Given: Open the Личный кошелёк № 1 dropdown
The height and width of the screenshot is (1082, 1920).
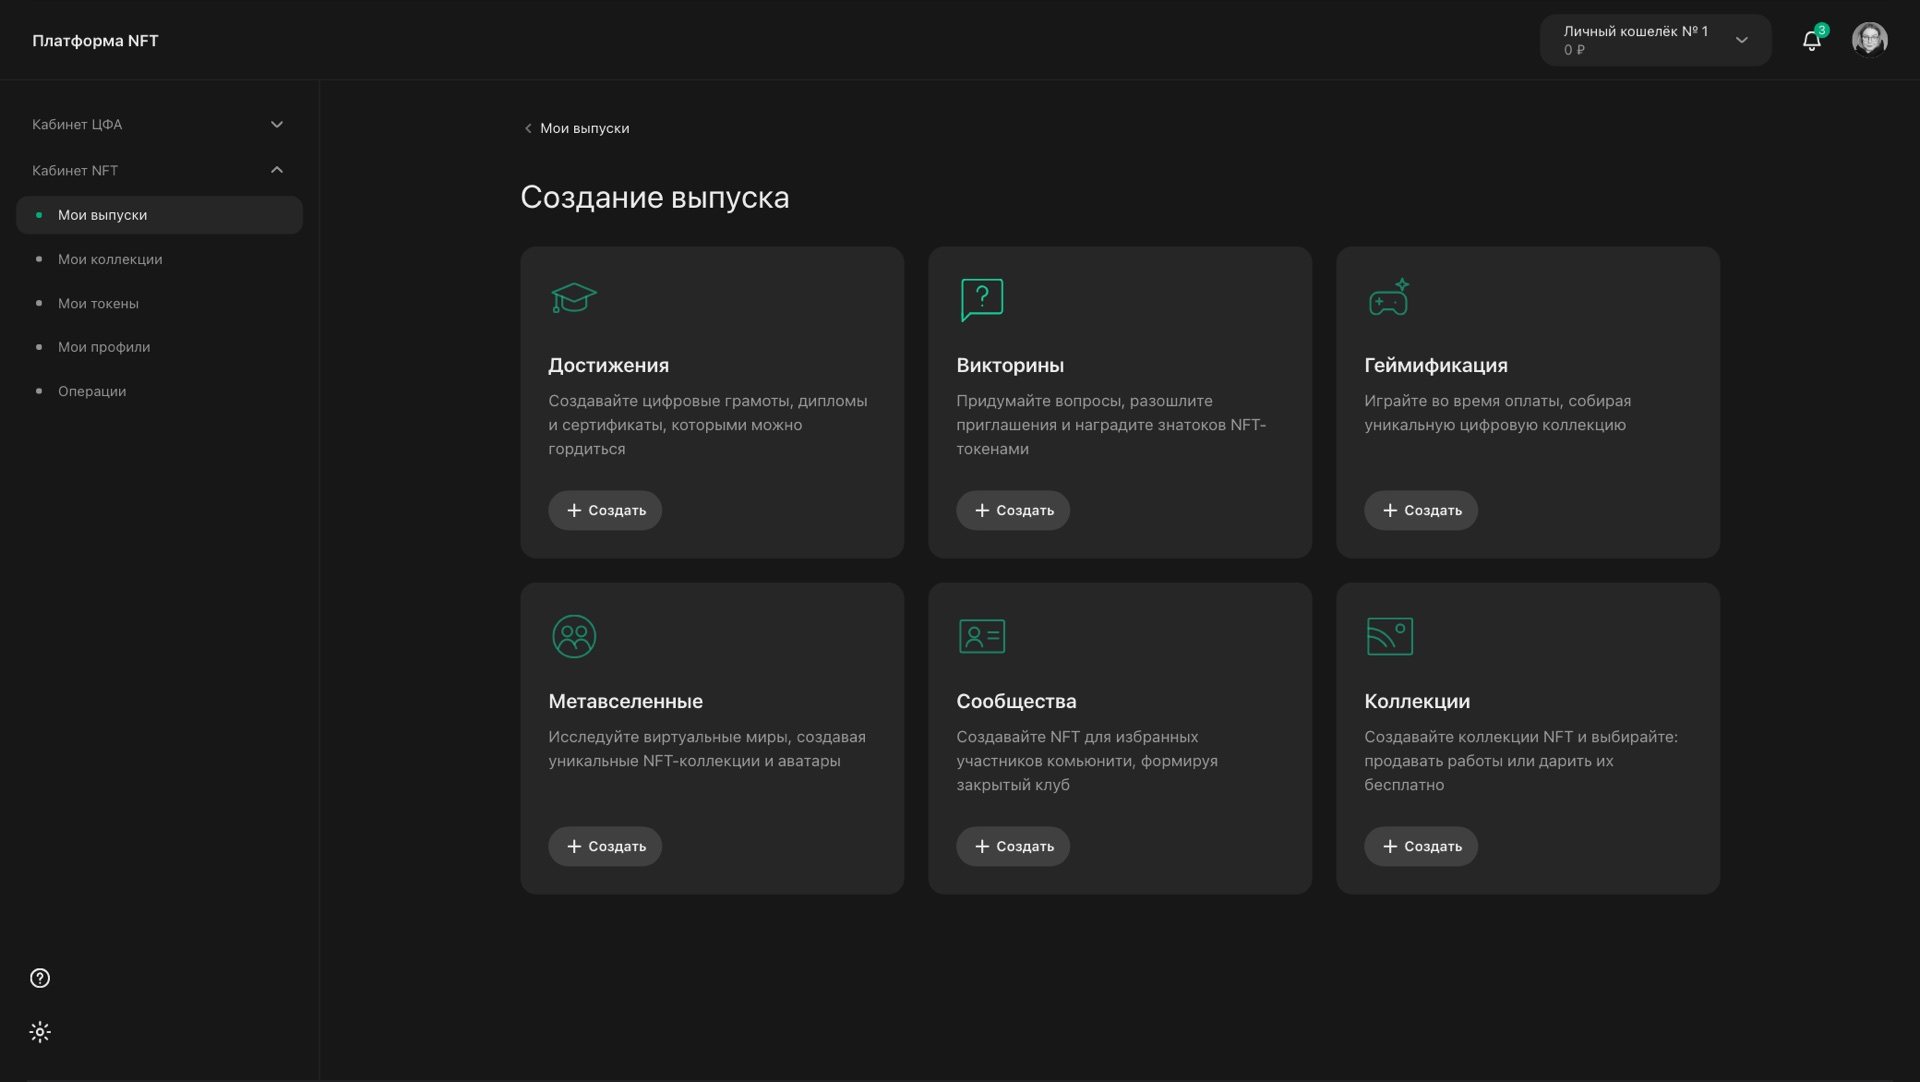Looking at the screenshot, I should click(x=1655, y=40).
